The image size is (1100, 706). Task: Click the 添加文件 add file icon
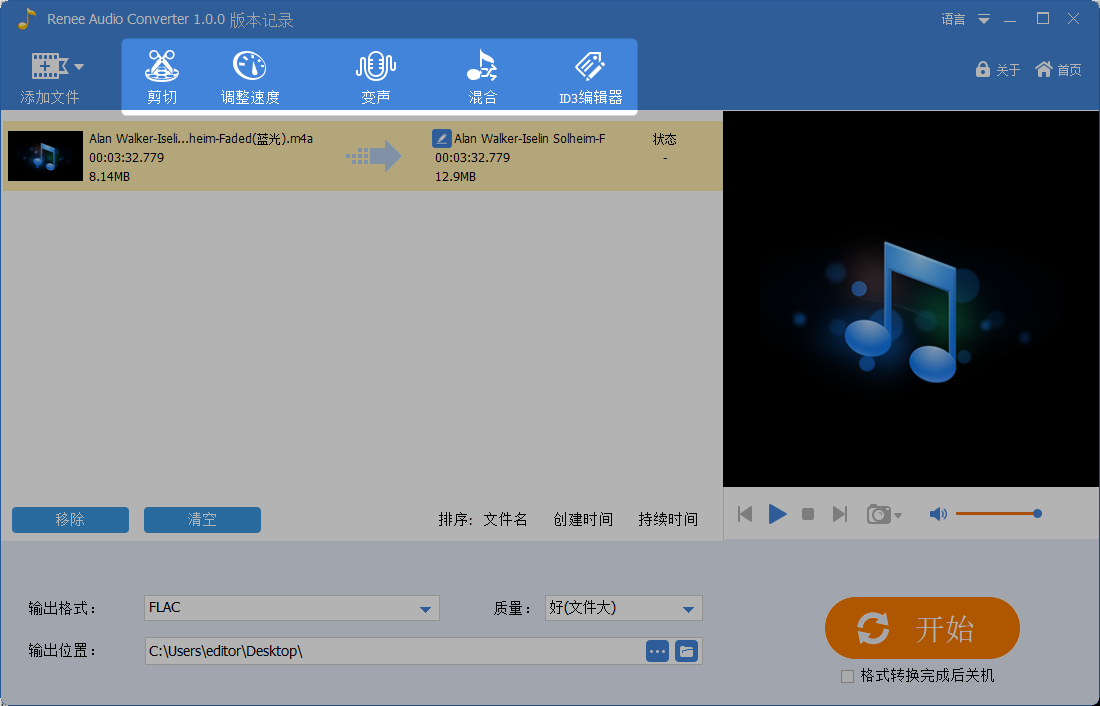pyautogui.click(x=49, y=66)
